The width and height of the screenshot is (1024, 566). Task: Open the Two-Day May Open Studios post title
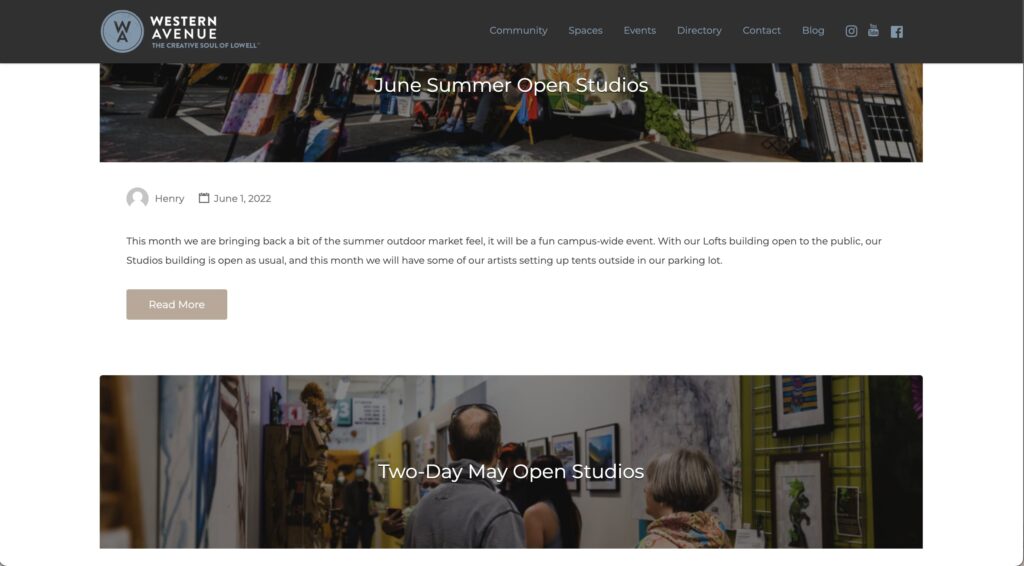click(x=511, y=471)
